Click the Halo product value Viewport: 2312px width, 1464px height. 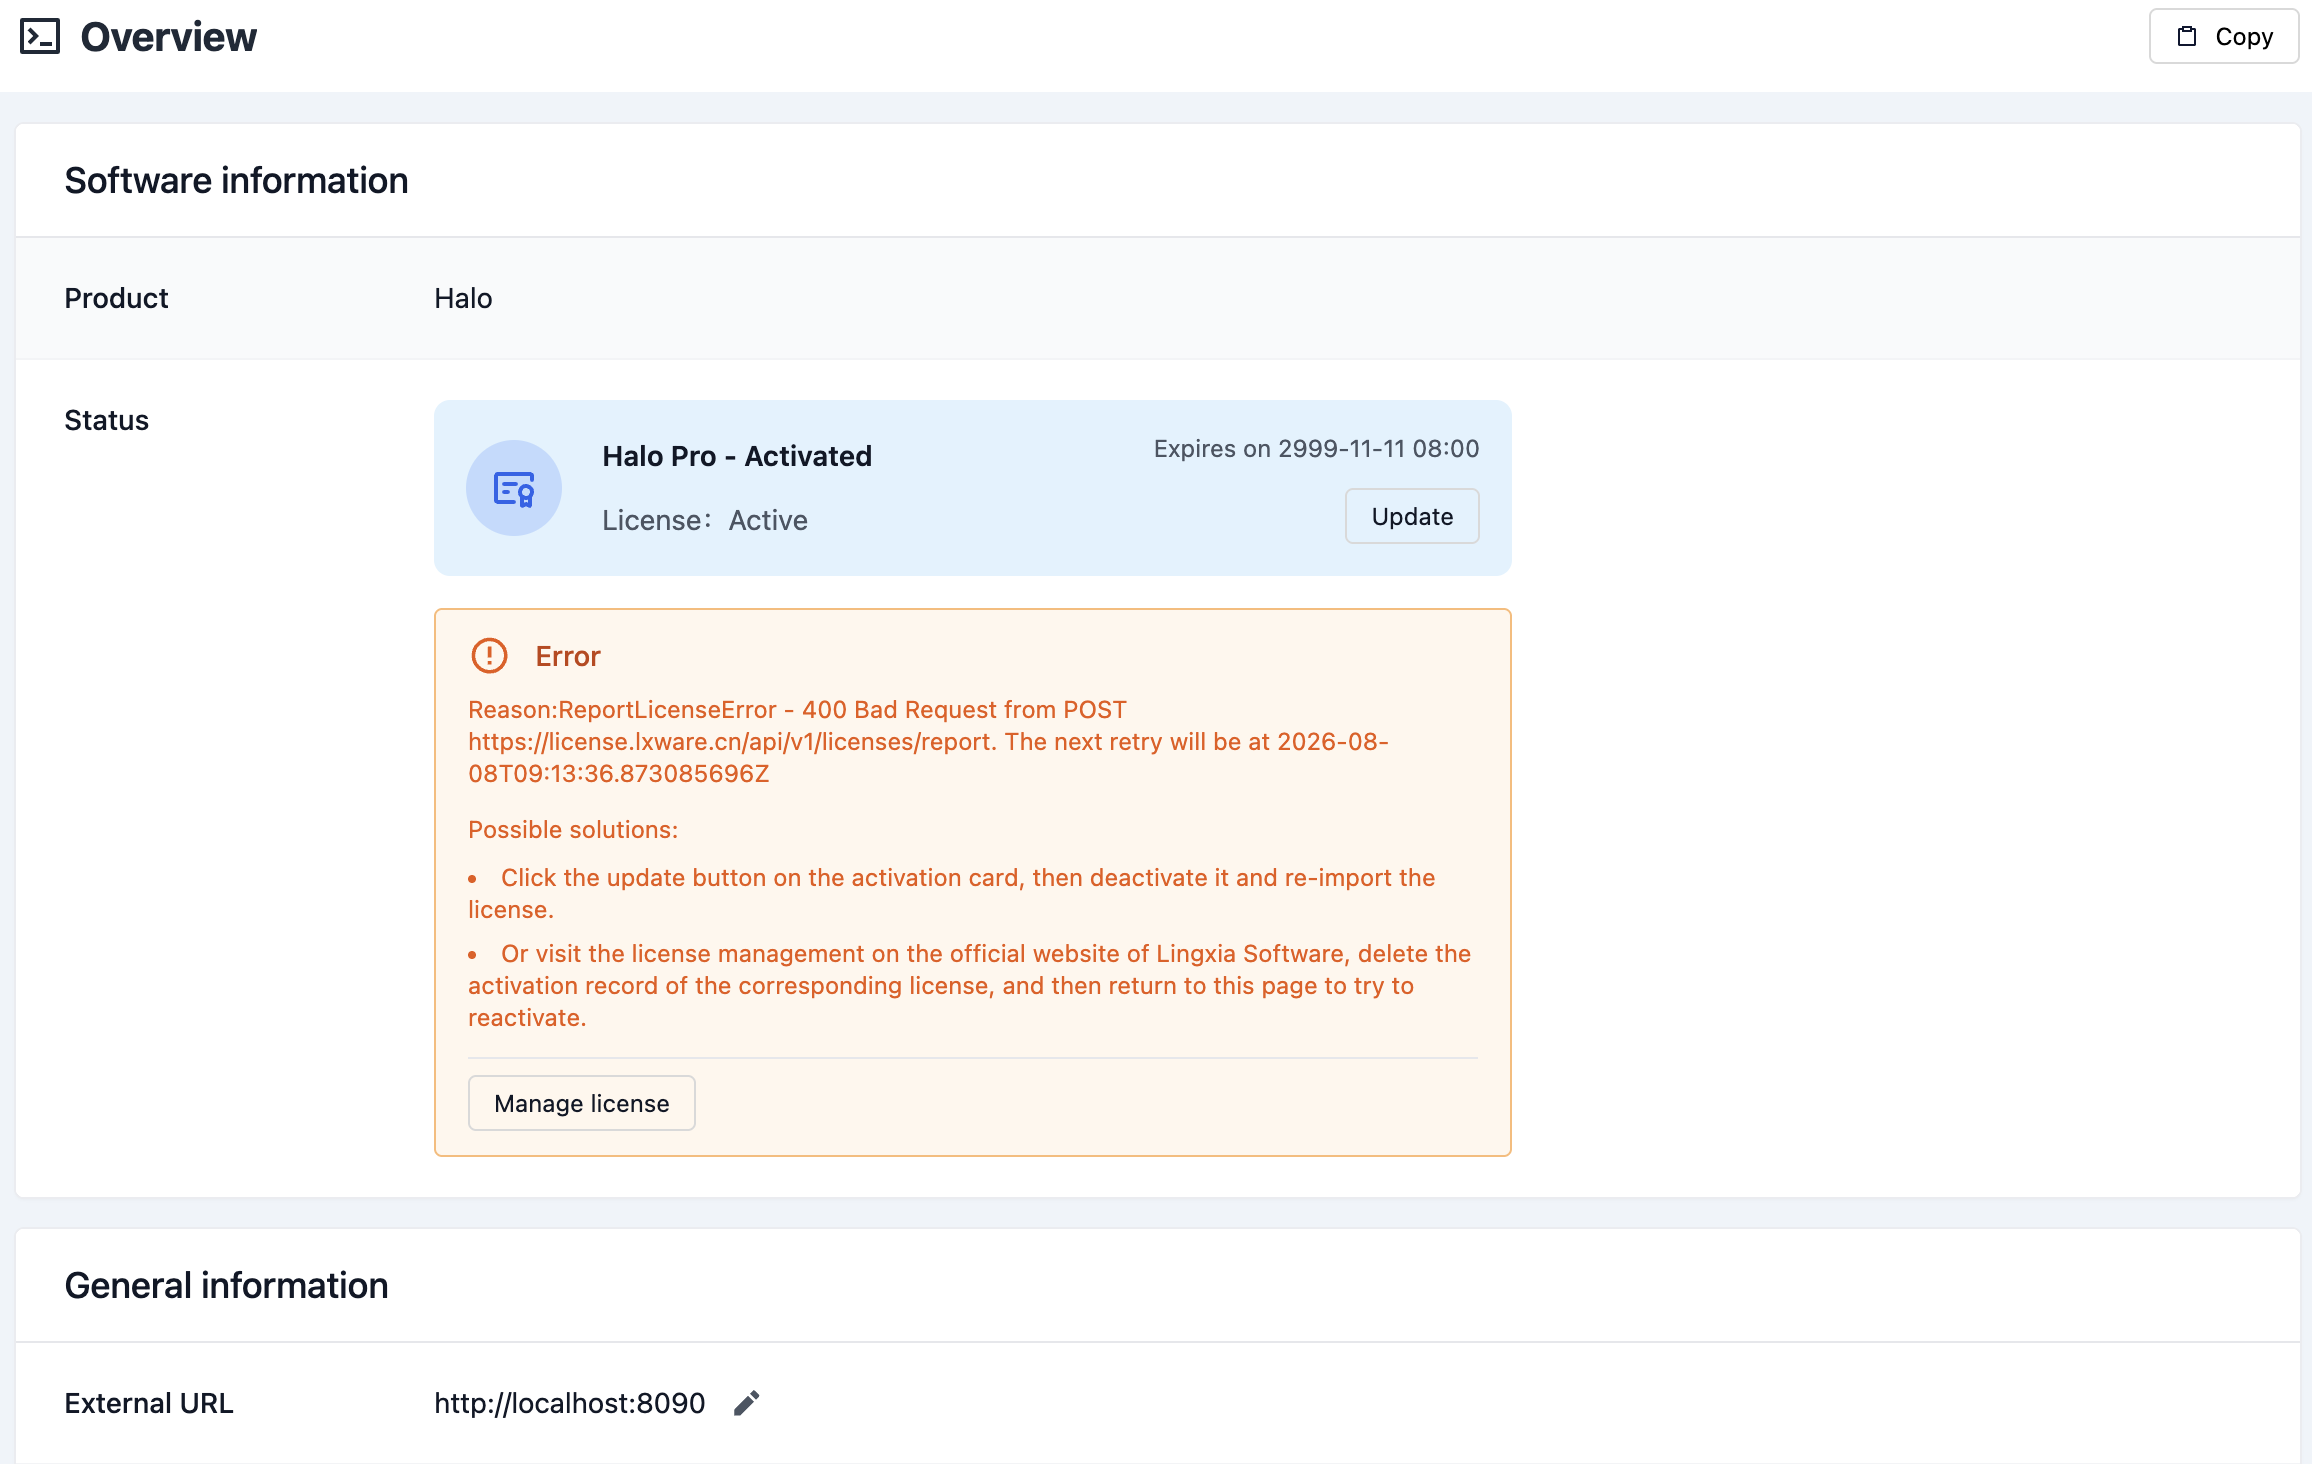coord(463,299)
